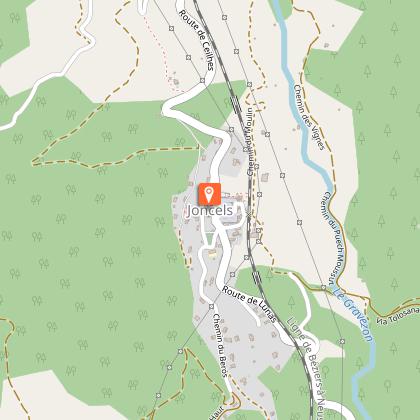
Task: Click the railway level crossing X symbol
Action: pyautogui.click(x=248, y=215)
